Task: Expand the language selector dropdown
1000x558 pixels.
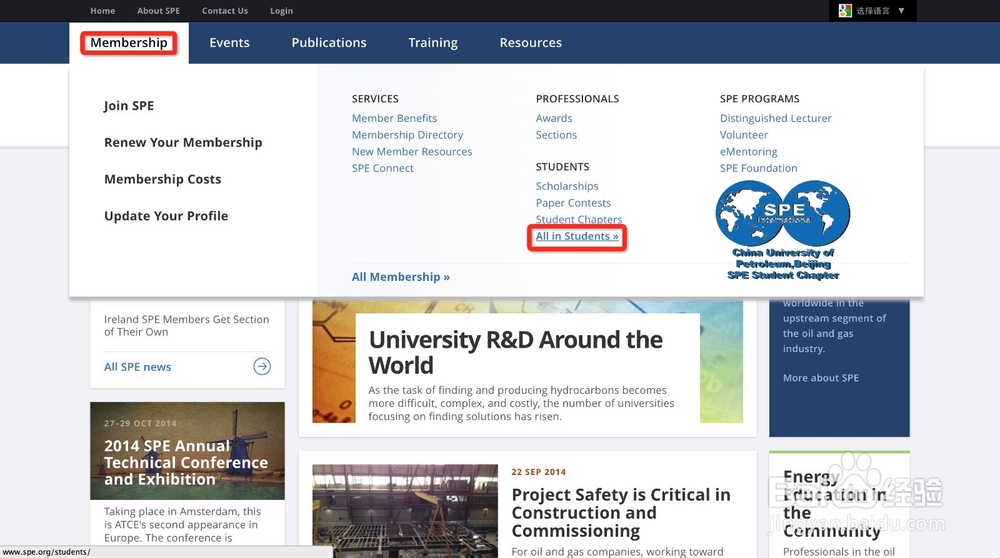Action: pyautogui.click(x=872, y=11)
